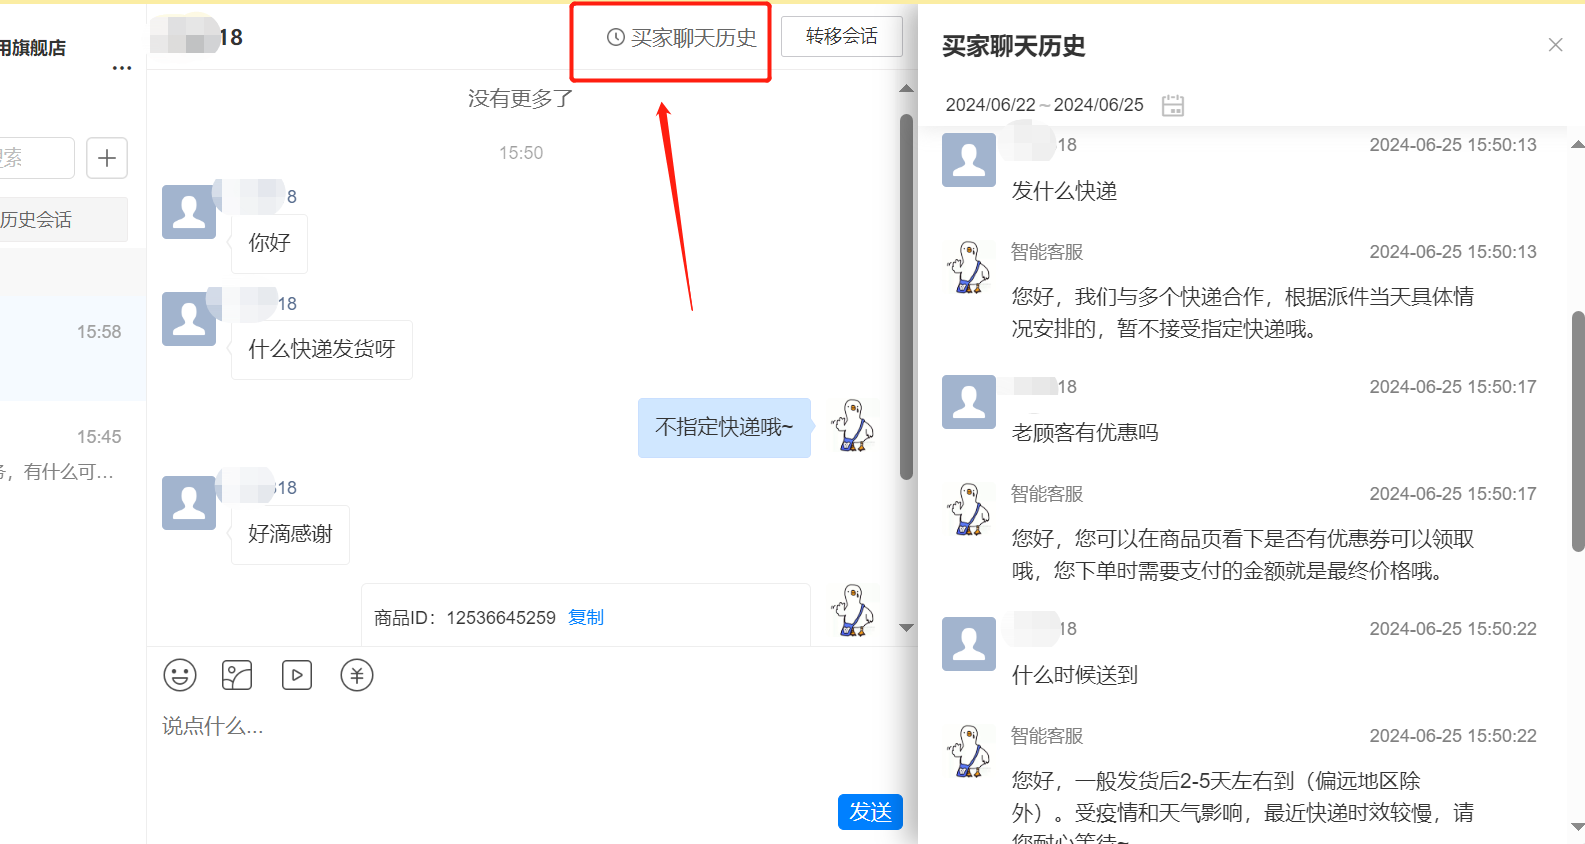Click the yuan payment icon
Image resolution: width=1585 pixels, height=844 pixels.
tap(357, 675)
